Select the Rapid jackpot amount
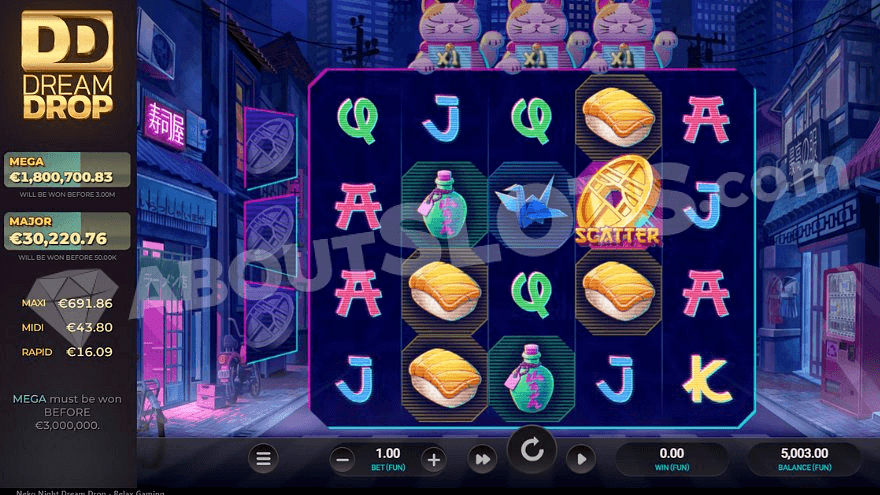Viewport: 880px width, 495px height. point(89,352)
